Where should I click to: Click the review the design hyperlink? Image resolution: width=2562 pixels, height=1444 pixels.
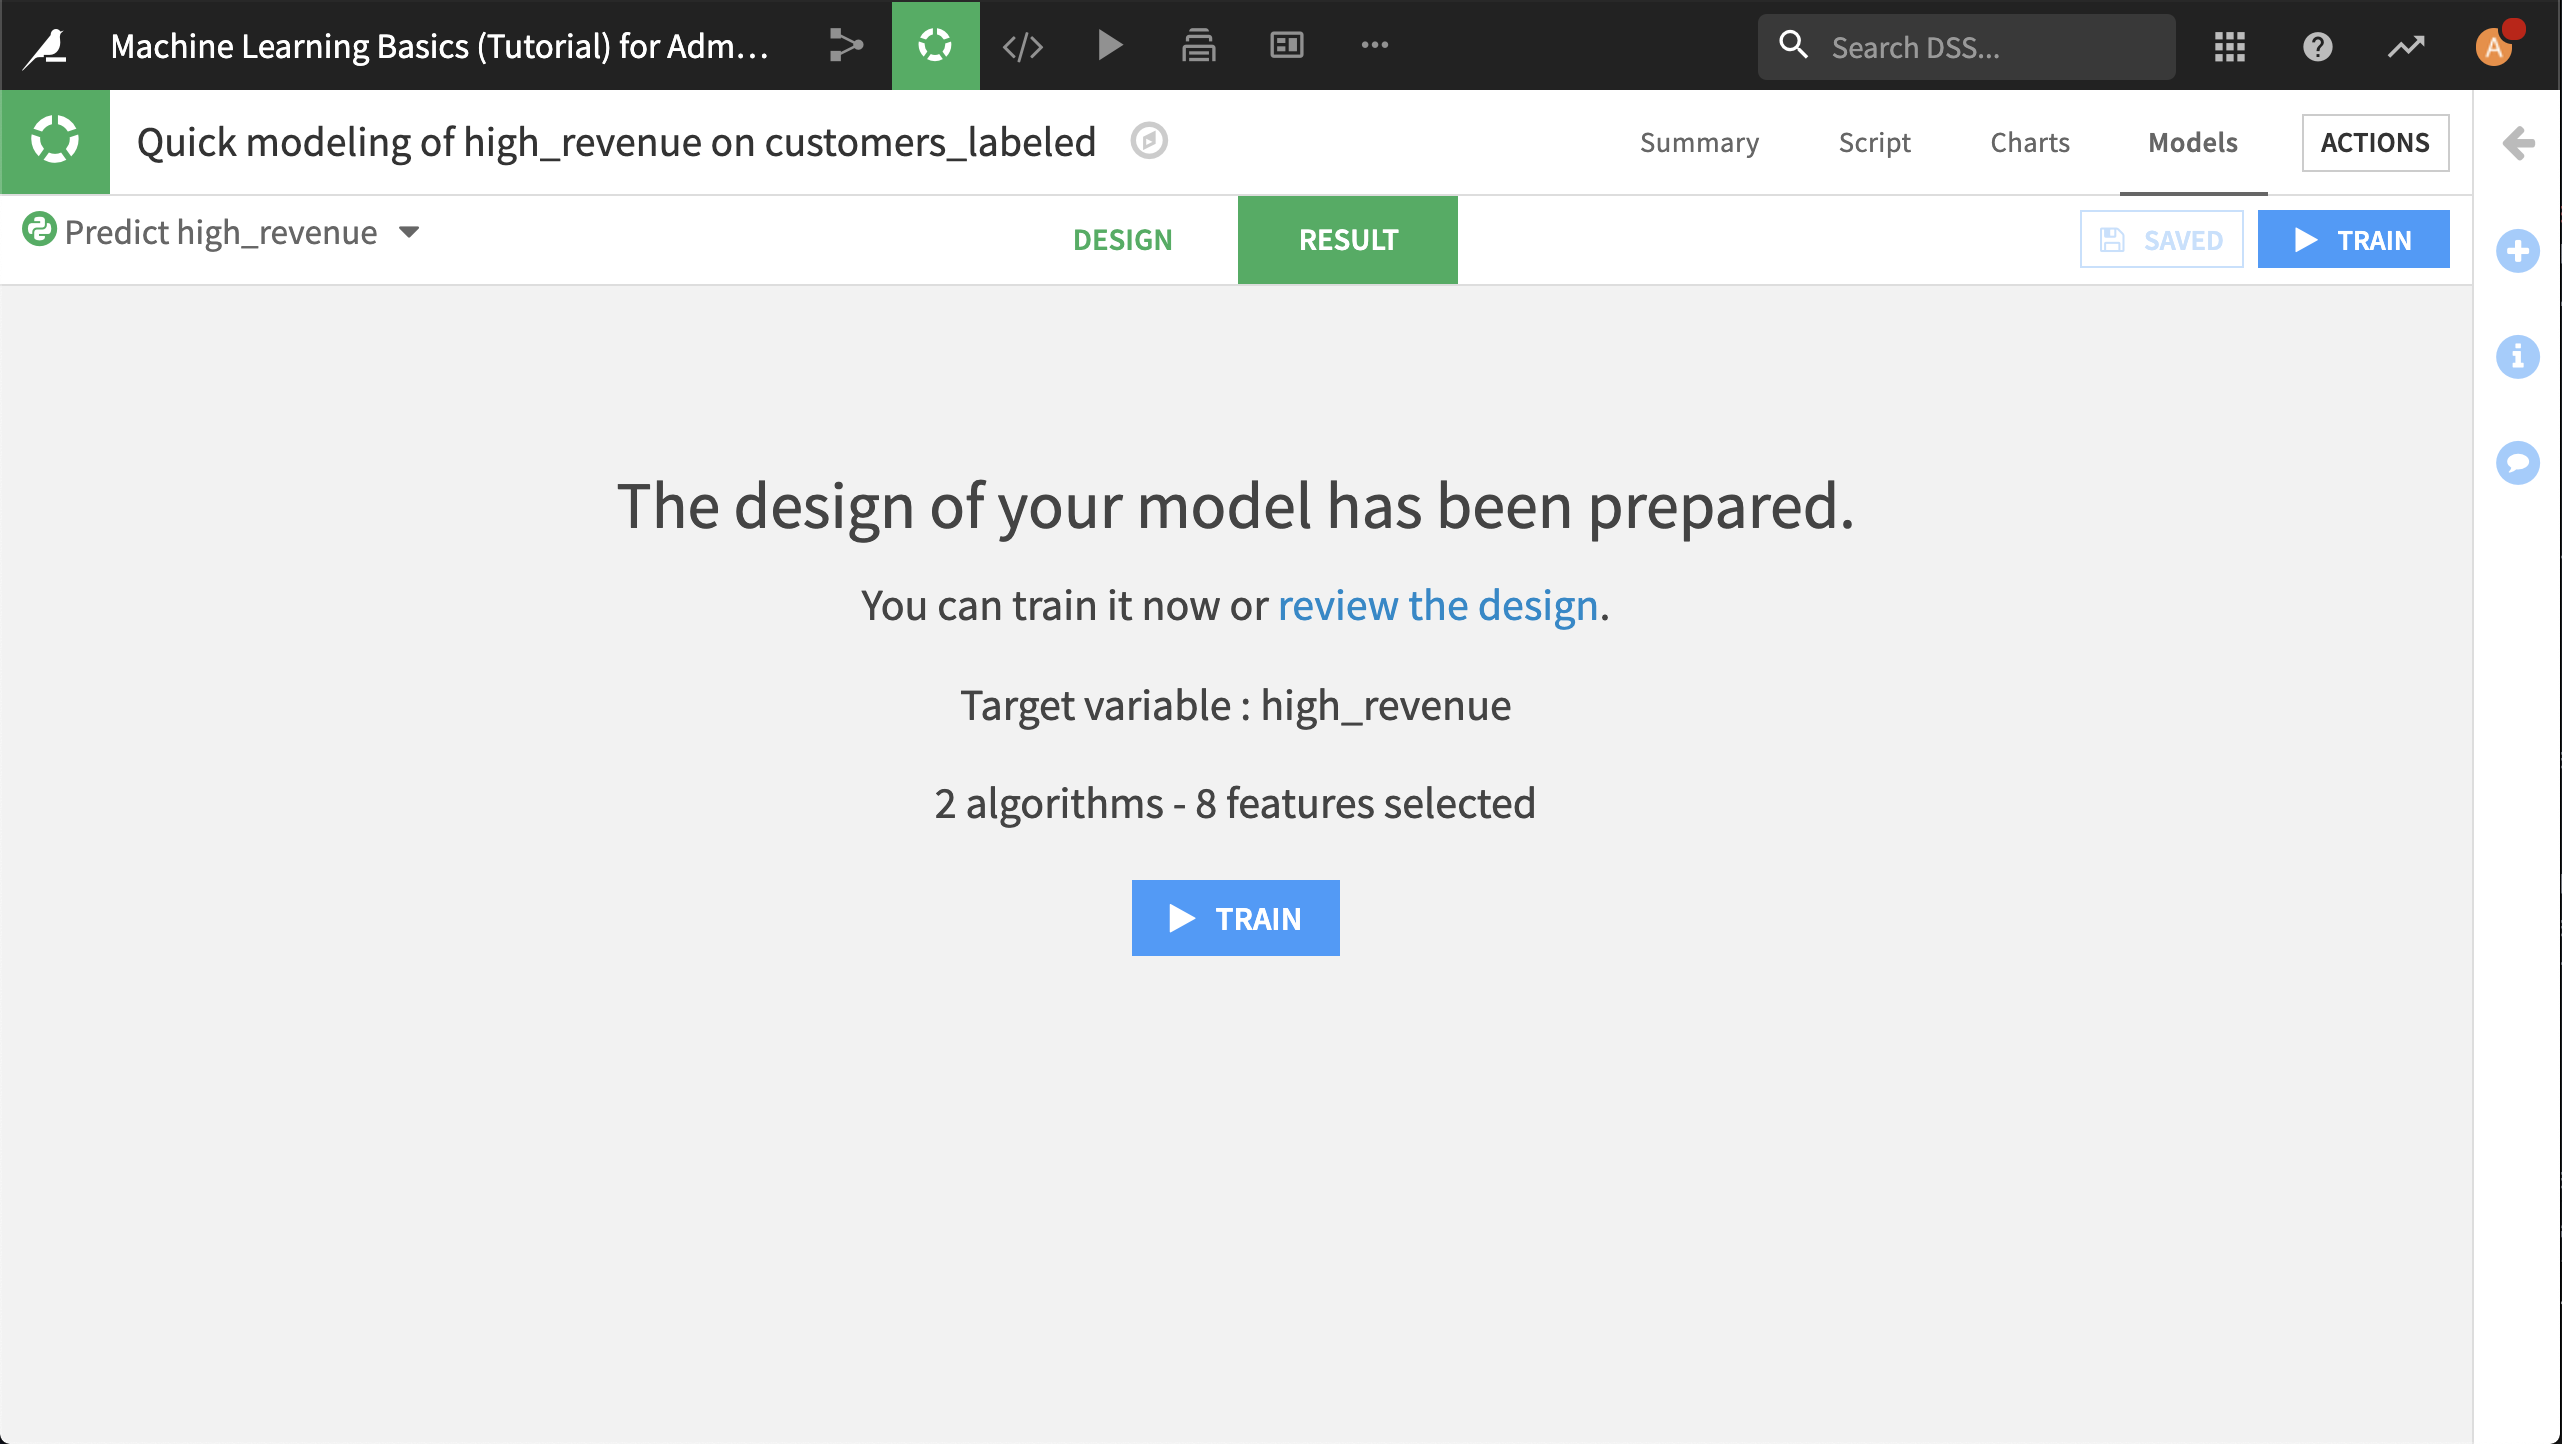click(1438, 605)
